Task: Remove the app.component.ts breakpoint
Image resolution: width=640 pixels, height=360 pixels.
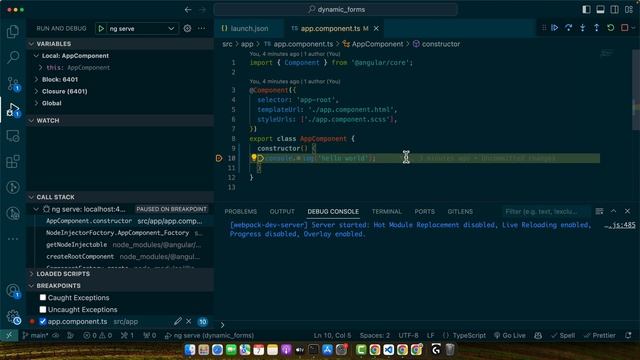Action: tap(189, 322)
